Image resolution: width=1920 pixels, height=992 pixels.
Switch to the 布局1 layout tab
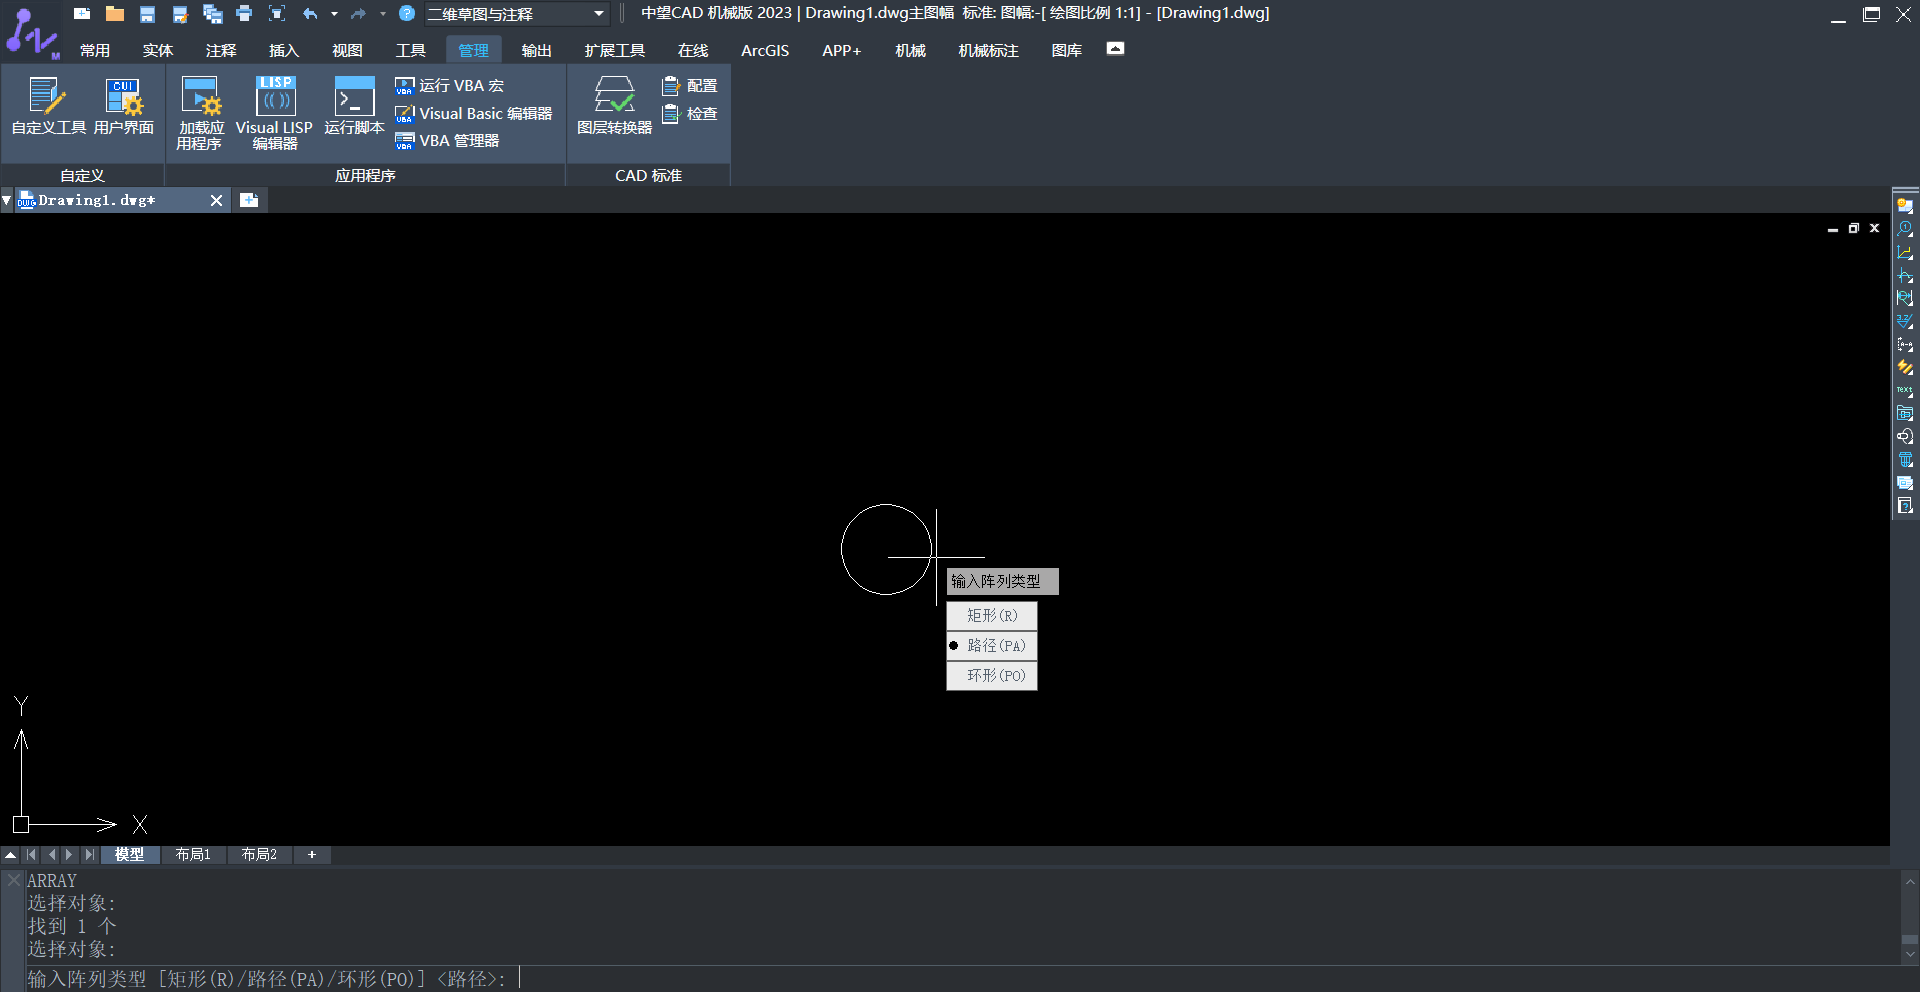pos(193,855)
